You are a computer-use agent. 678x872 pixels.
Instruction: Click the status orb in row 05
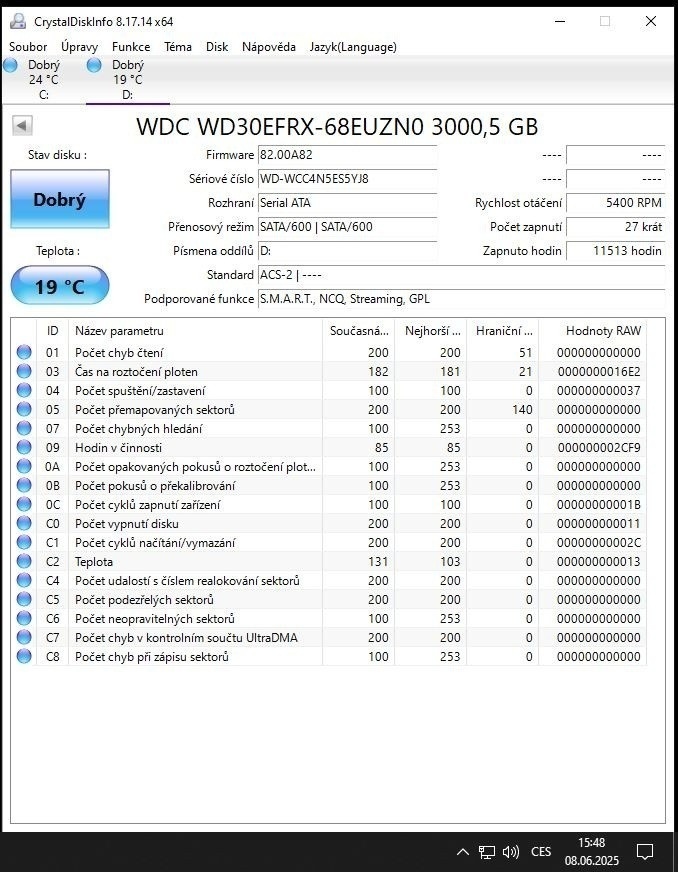pos(24,409)
